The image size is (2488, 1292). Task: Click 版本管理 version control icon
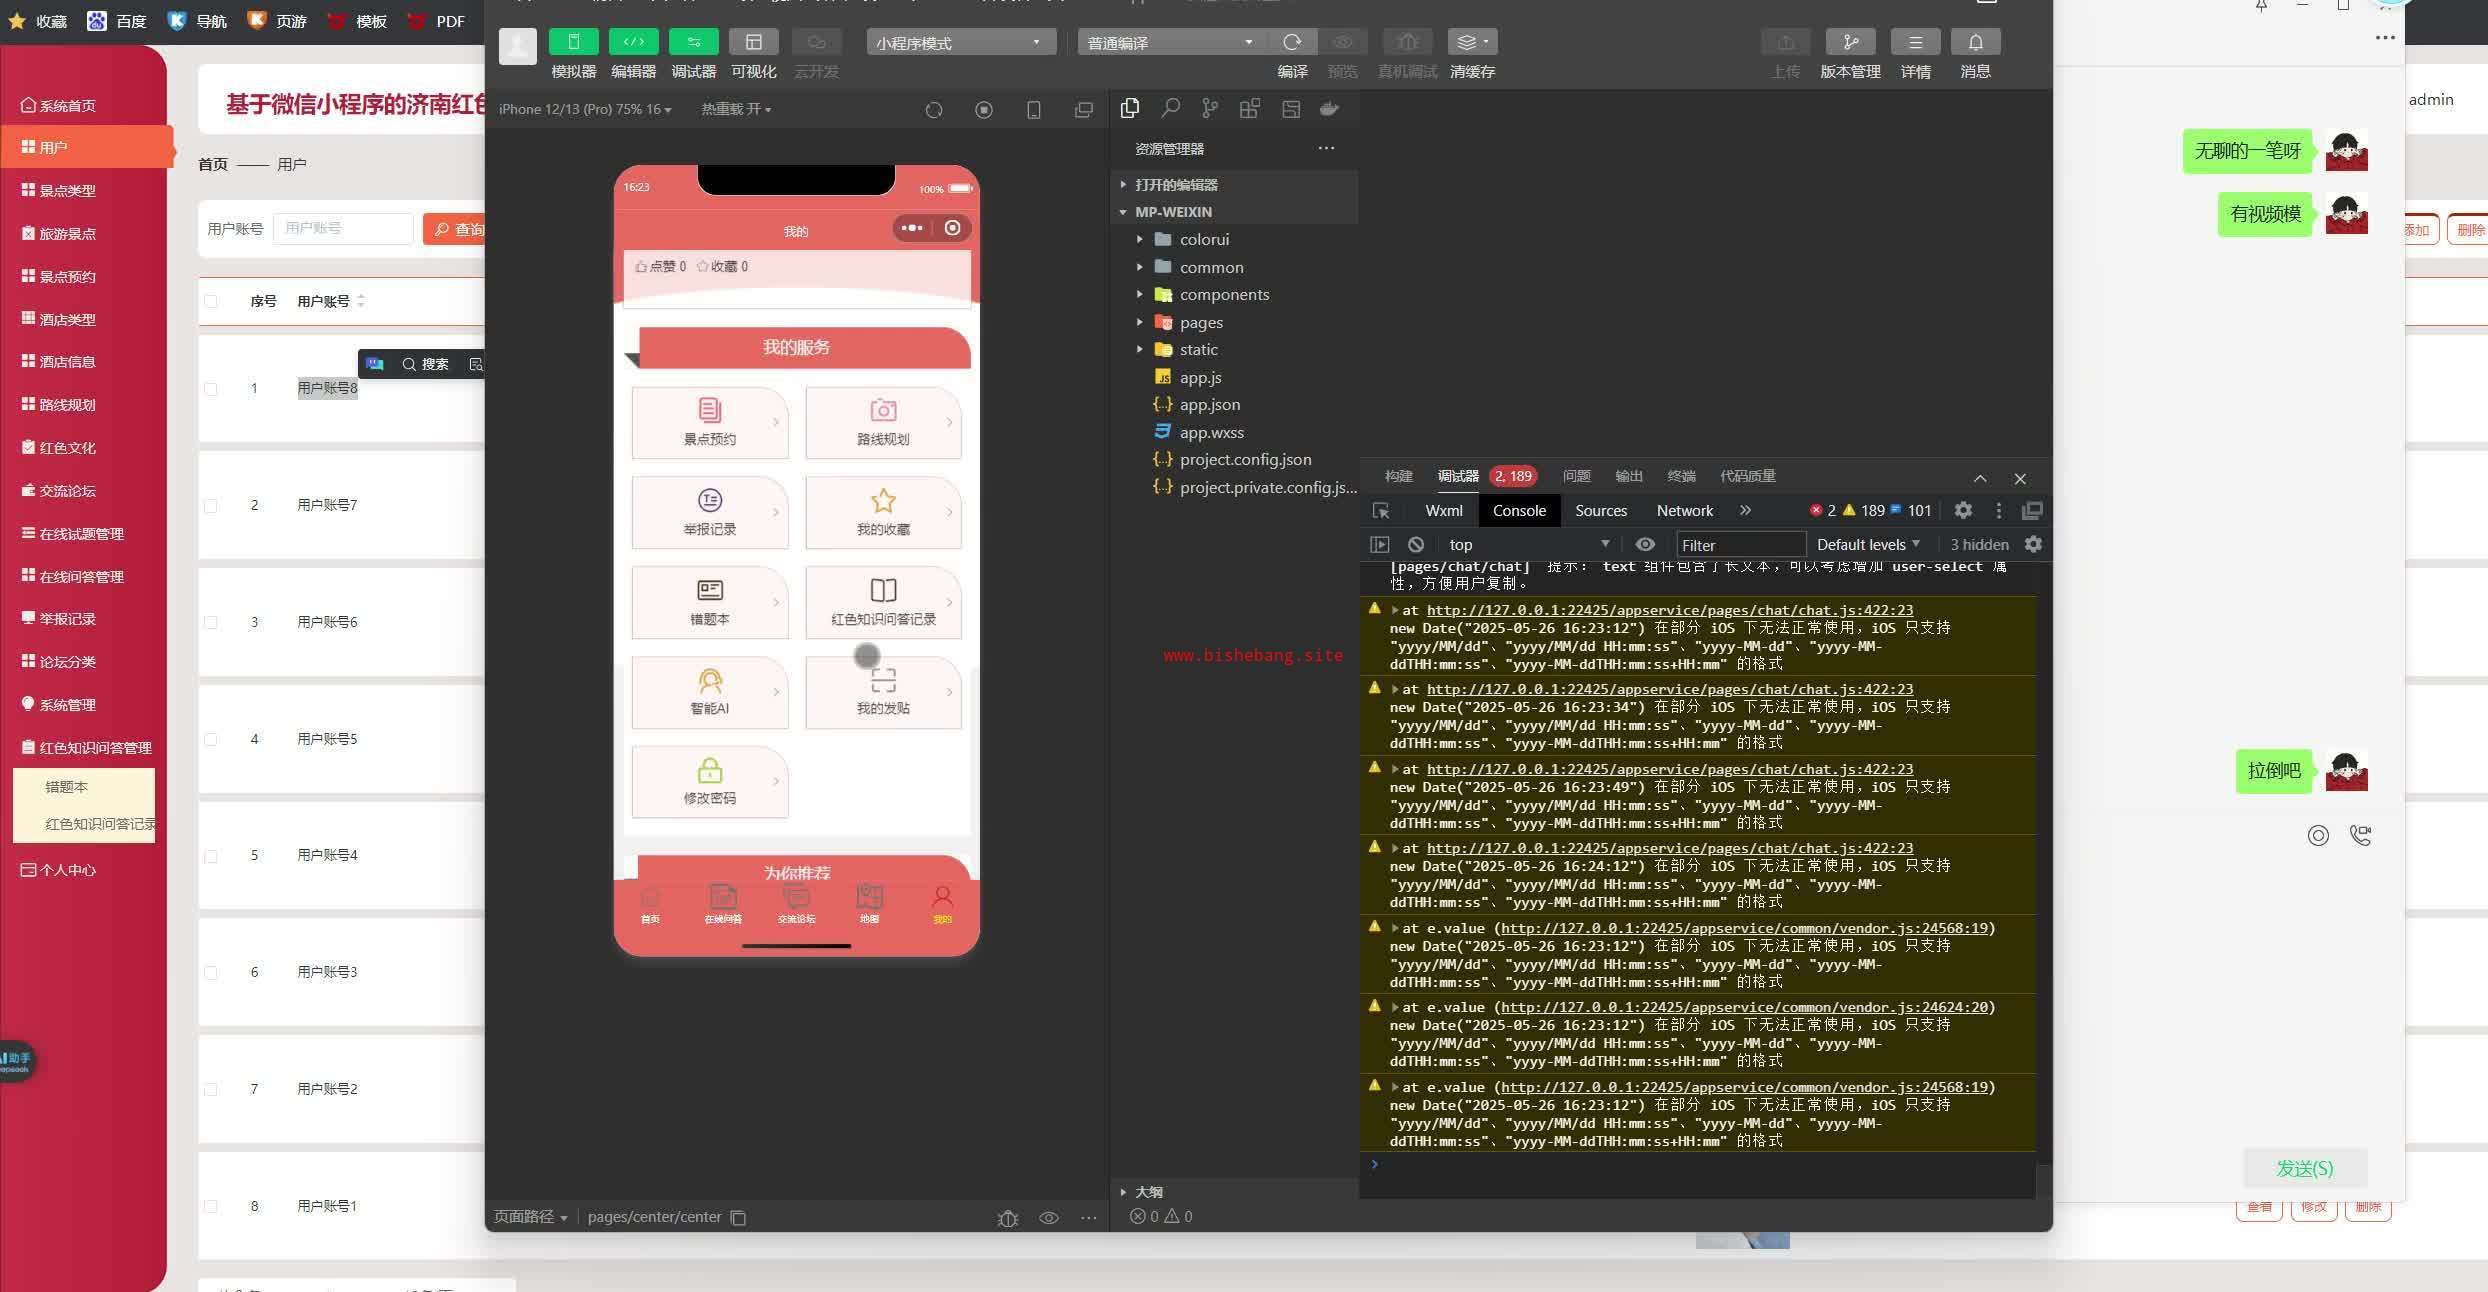coord(1850,42)
